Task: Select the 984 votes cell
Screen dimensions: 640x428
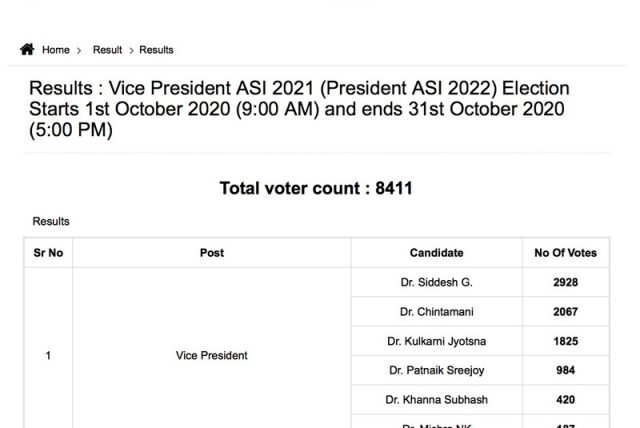Action: (x=565, y=370)
